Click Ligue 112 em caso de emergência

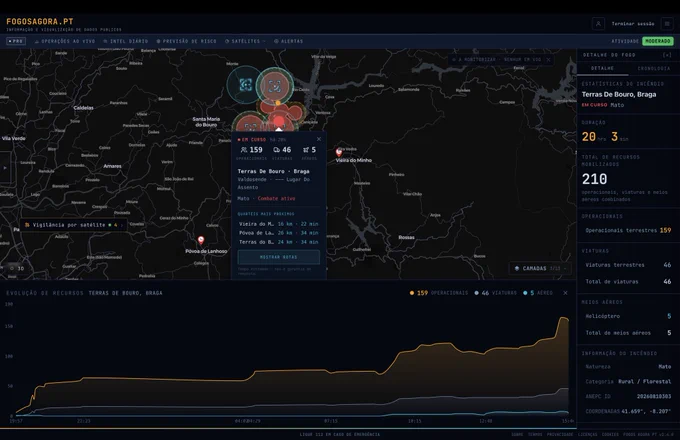tap(340, 434)
